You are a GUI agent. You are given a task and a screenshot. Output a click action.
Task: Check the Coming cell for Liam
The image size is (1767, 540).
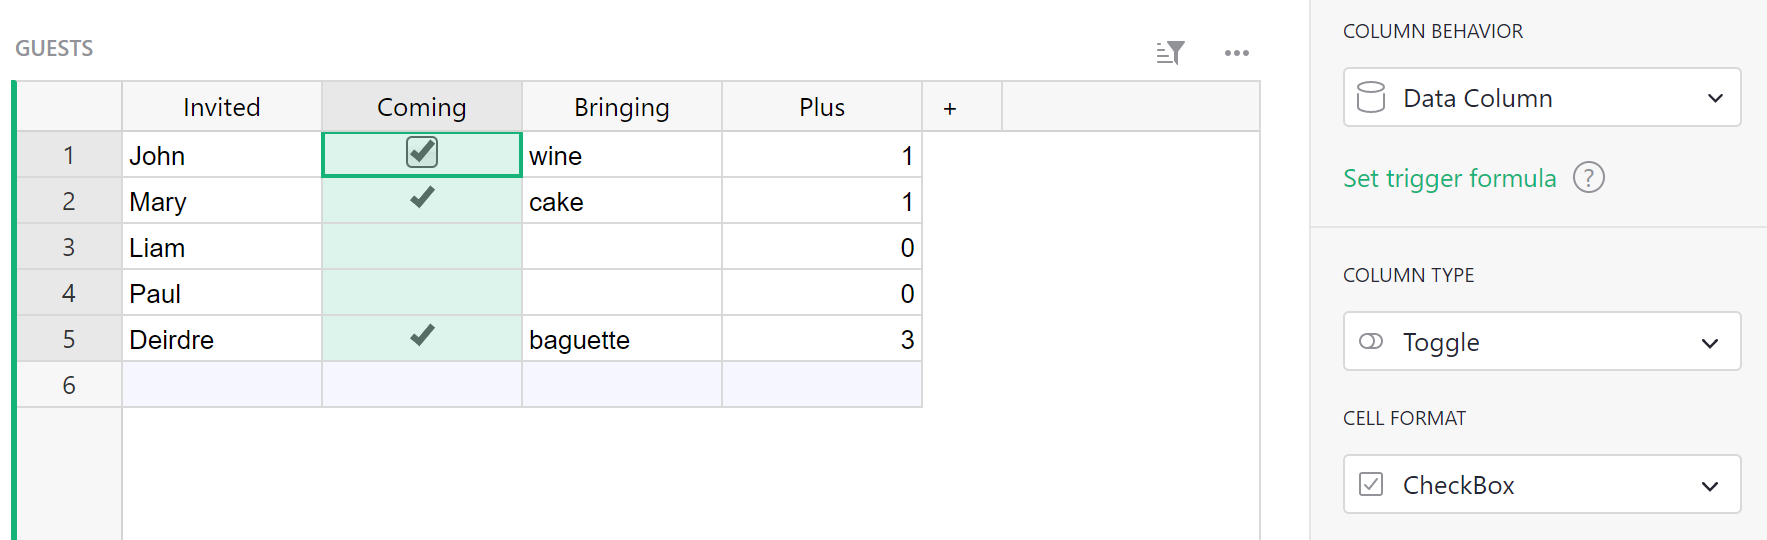422,247
